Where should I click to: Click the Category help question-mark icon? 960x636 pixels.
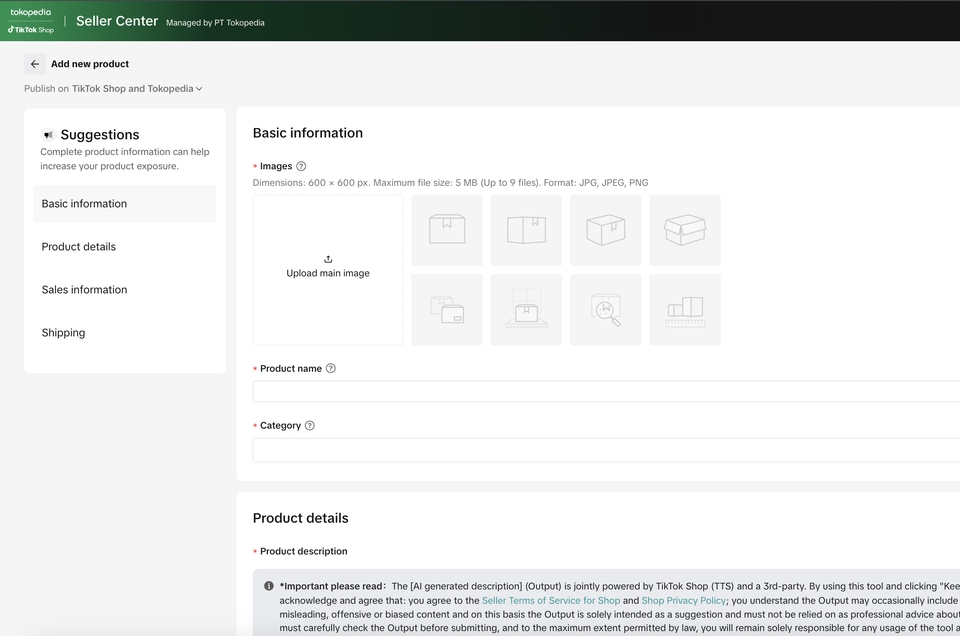(x=310, y=425)
